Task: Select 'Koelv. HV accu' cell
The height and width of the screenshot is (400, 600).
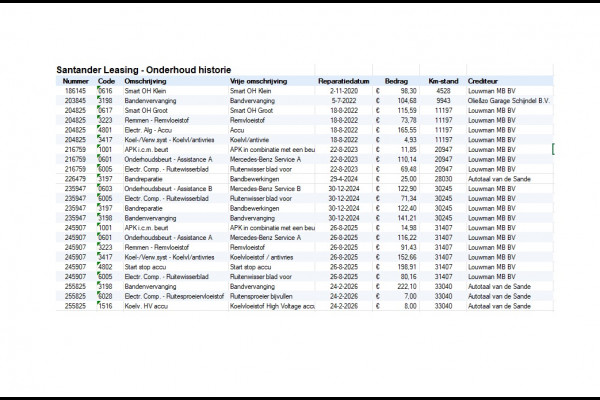Action: click(146, 306)
